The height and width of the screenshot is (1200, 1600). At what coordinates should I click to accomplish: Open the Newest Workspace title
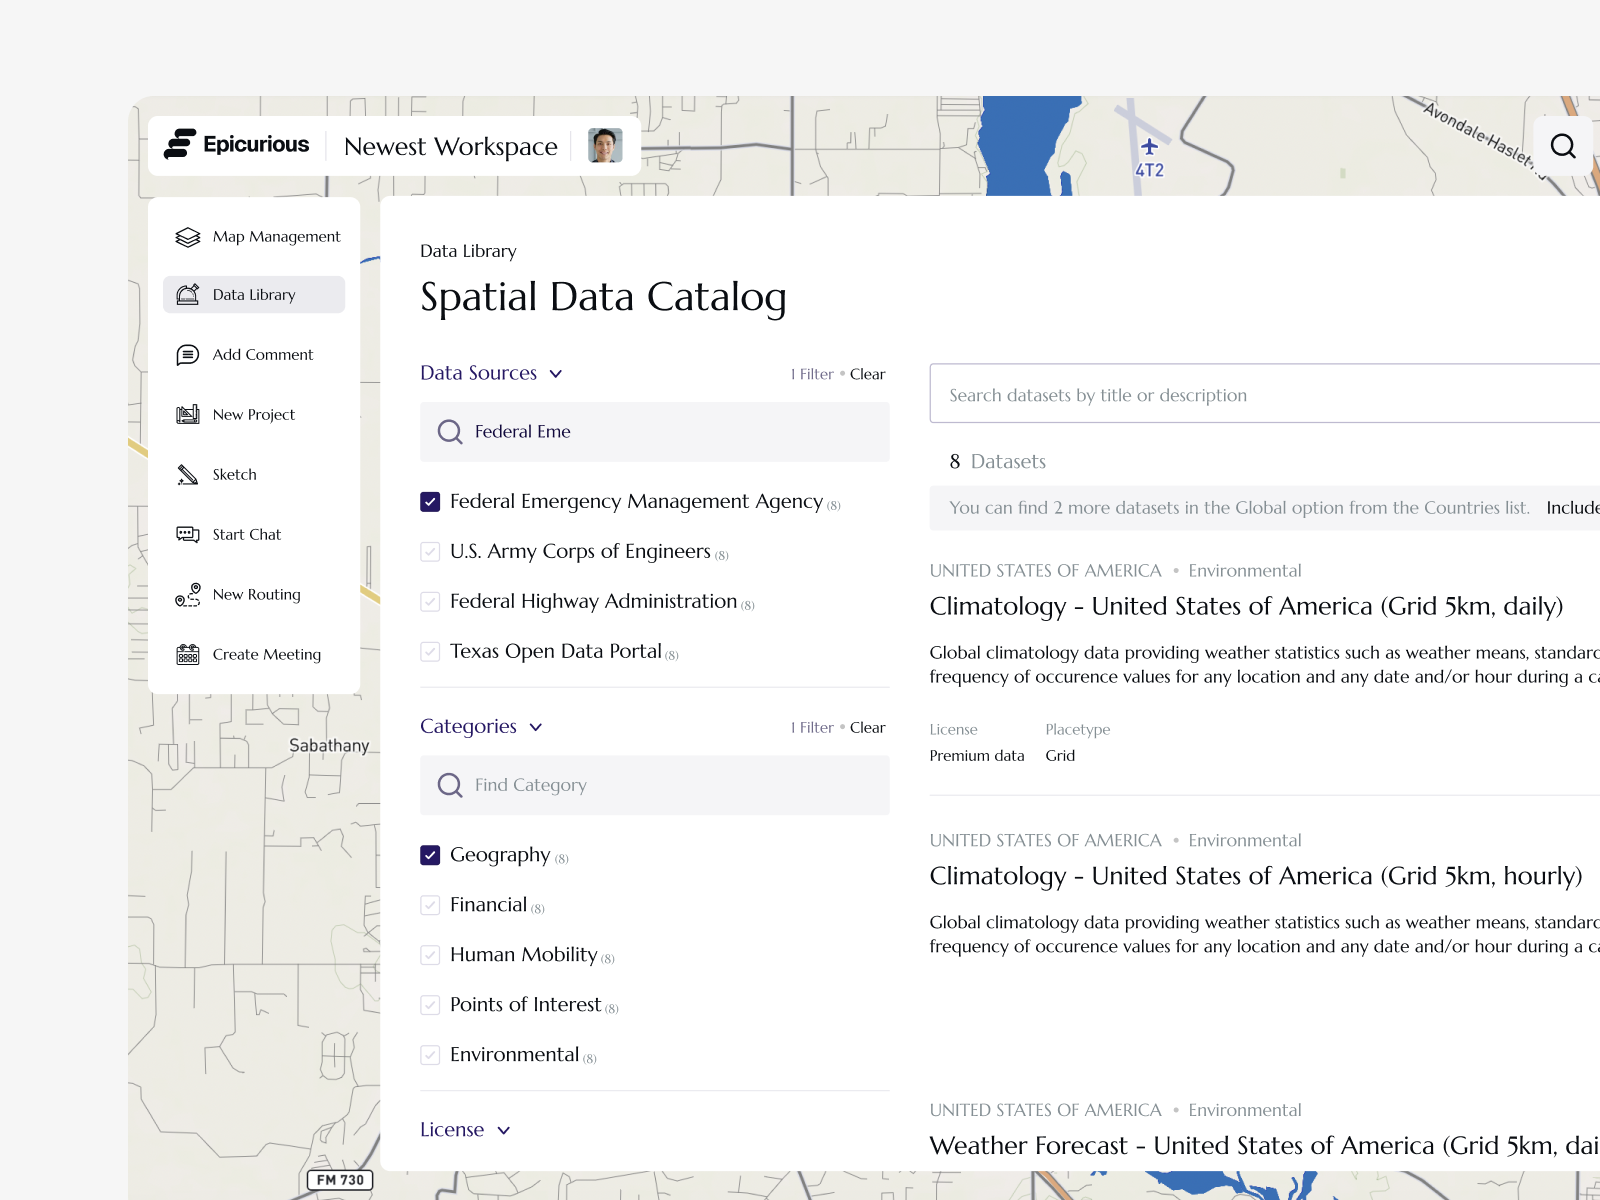click(450, 147)
